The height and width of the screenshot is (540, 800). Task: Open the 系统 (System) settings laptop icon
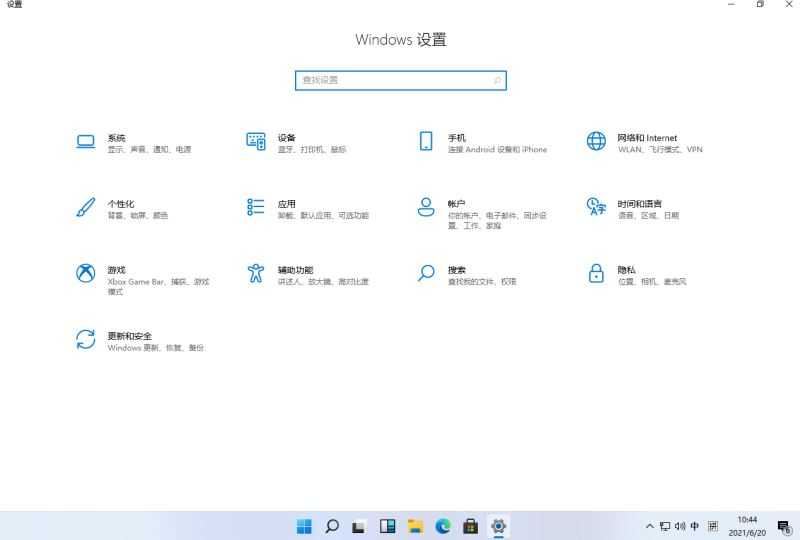[85, 141]
